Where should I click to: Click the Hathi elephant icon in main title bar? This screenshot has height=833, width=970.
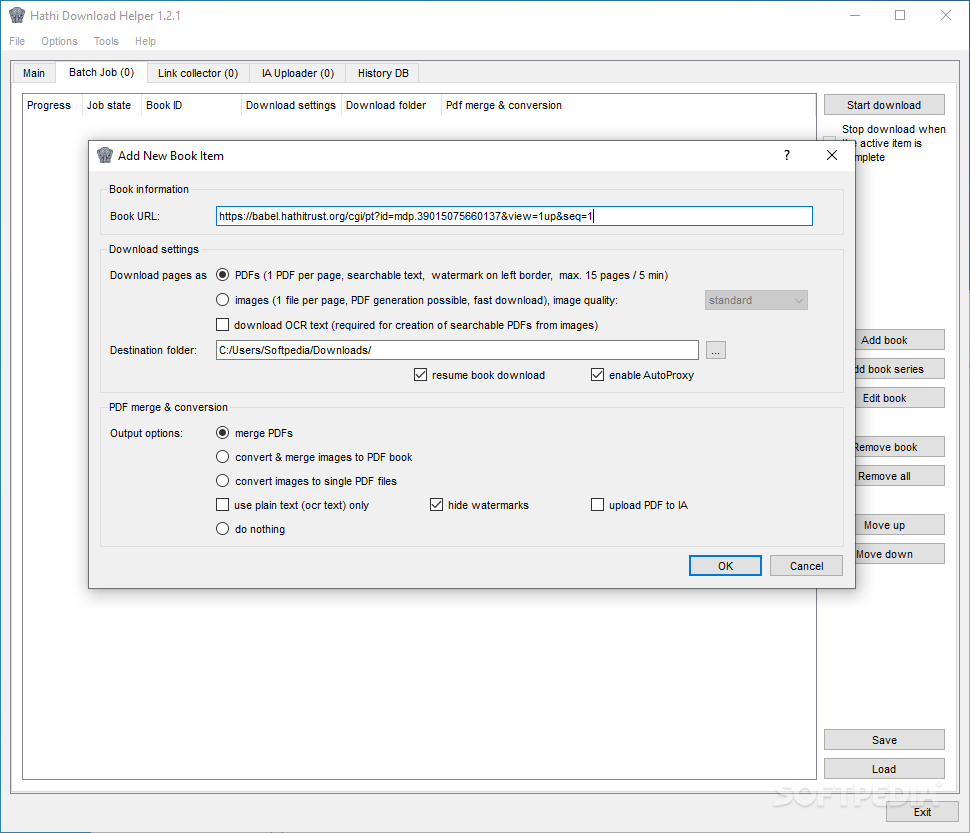coord(17,15)
